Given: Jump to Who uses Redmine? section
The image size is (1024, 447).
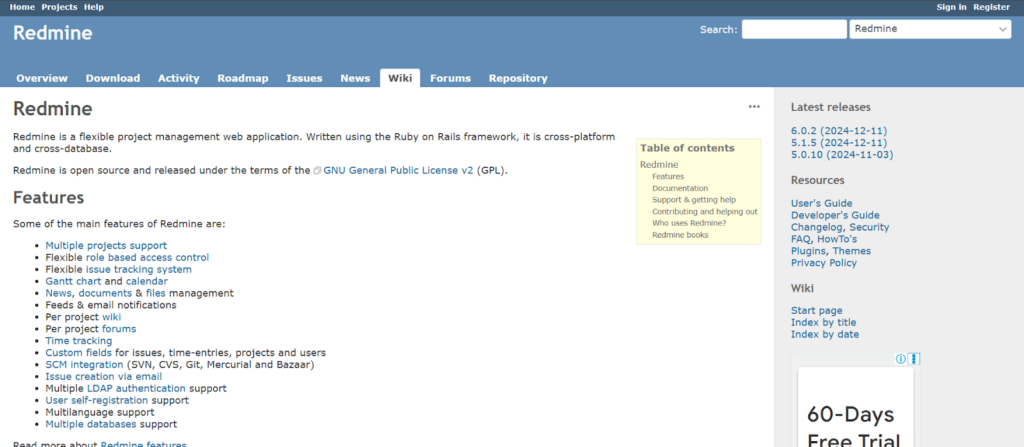Looking at the screenshot, I should pyautogui.click(x=689, y=223).
